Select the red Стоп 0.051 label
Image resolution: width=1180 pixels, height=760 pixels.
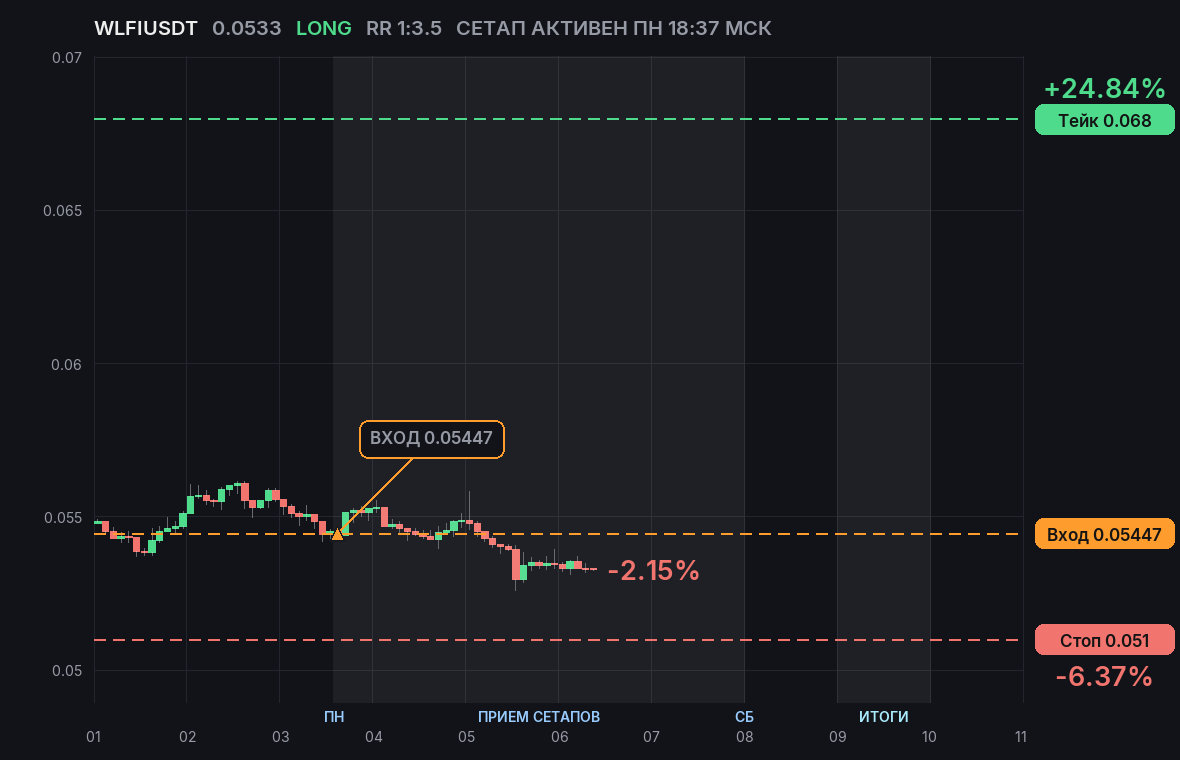(x=1105, y=640)
